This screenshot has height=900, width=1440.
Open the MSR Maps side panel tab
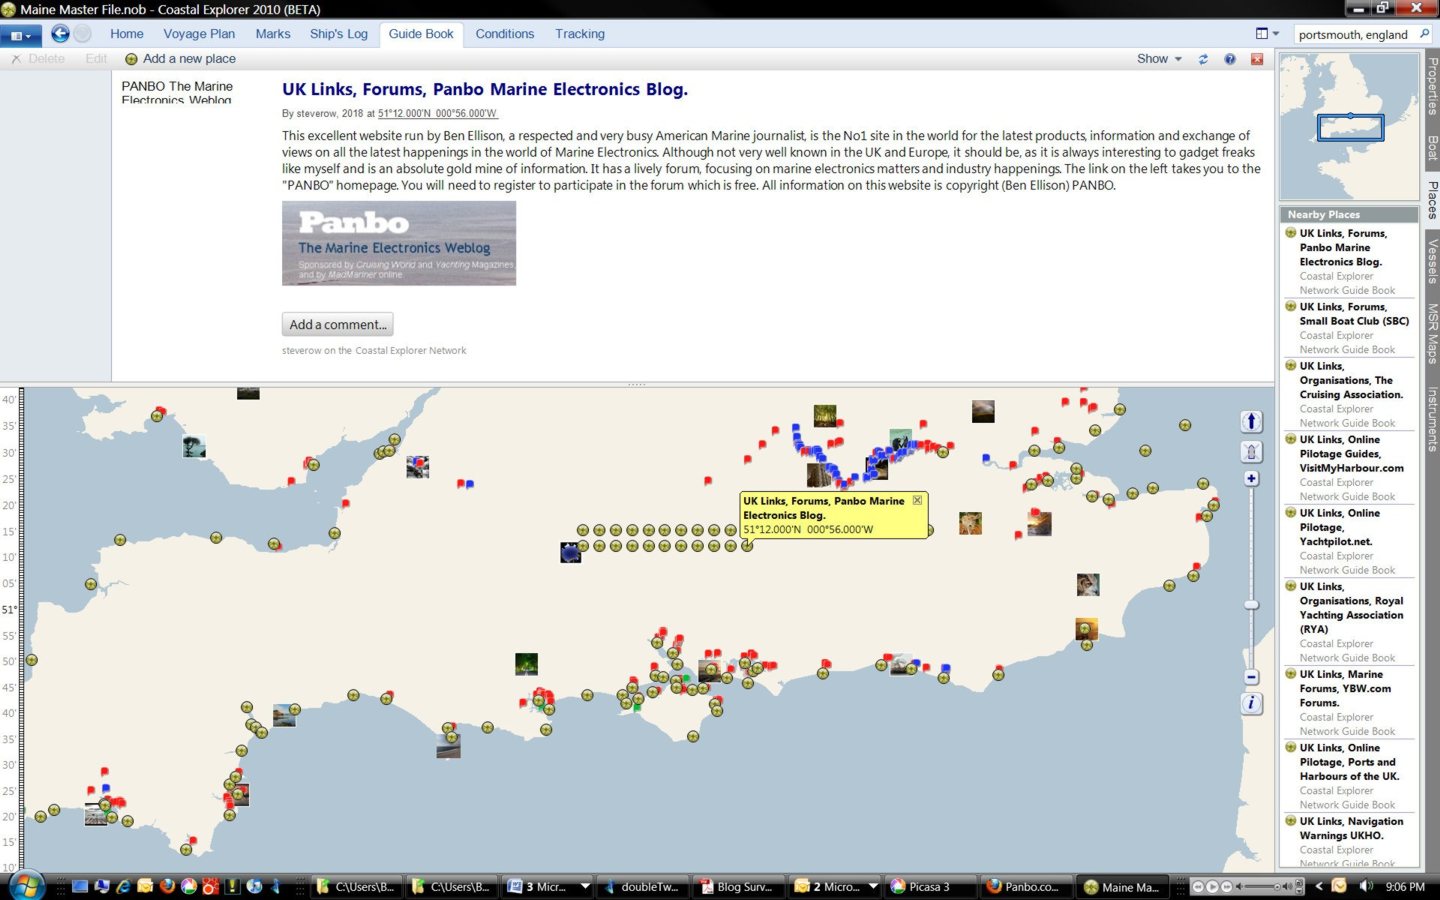1432,333
